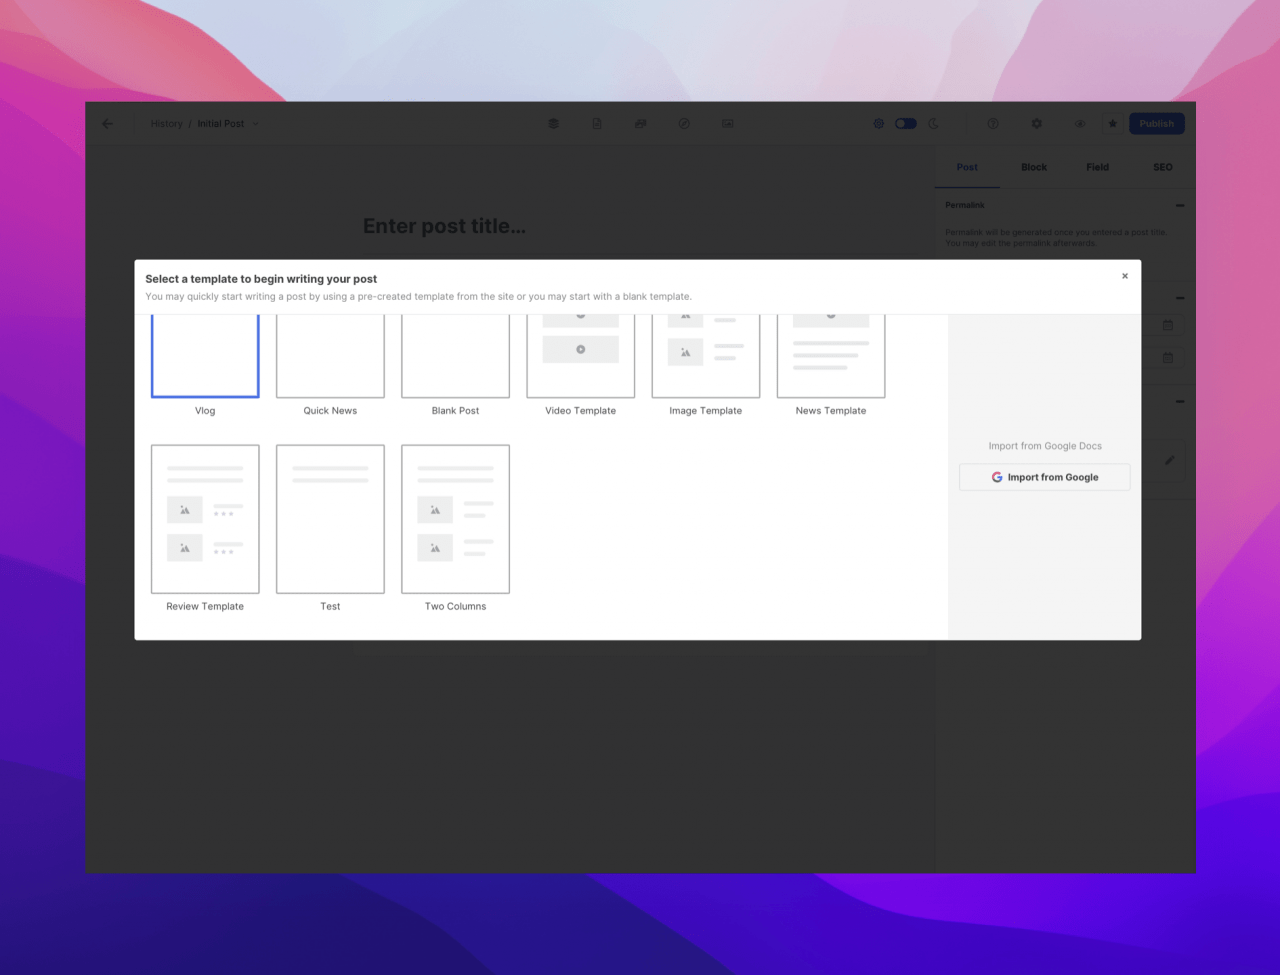
Task: Click the Import from Google button
Action: click(x=1044, y=477)
